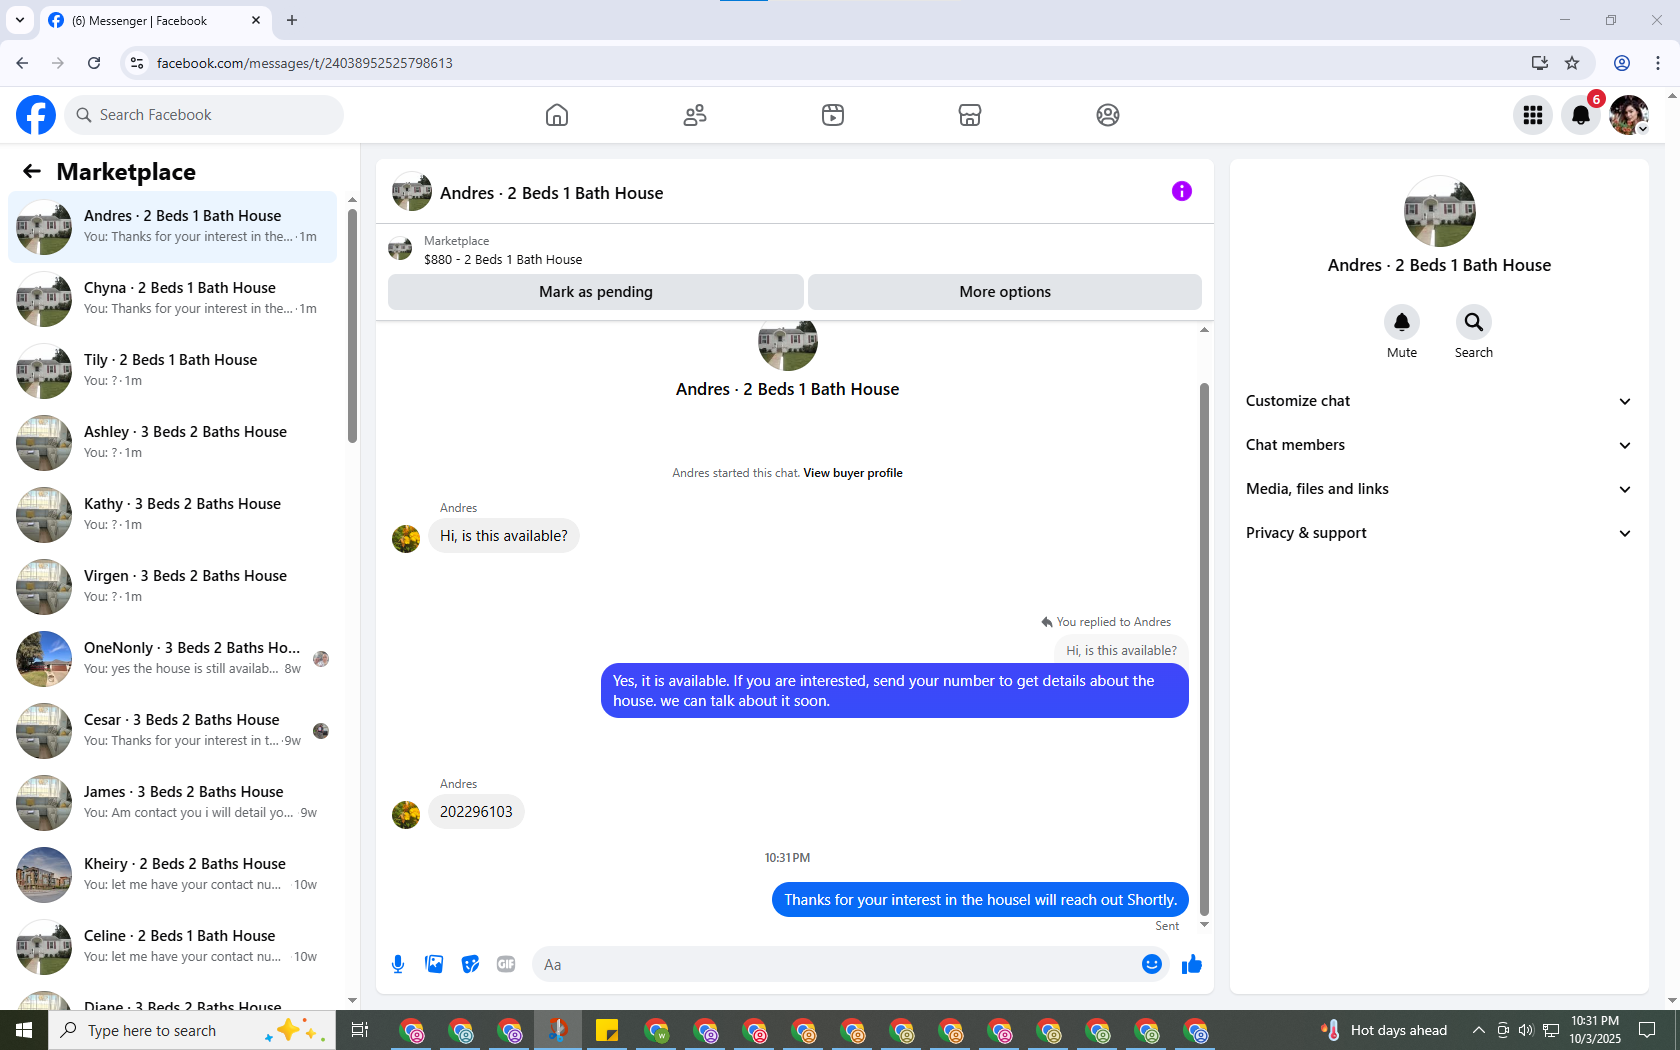Open Celine · 2 Beds 1 Bath House chat
This screenshot has height=1050, width=1680.
[172, 947]
